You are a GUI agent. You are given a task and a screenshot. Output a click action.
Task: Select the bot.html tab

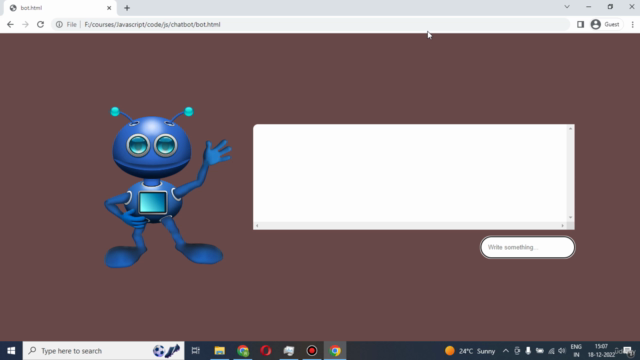pos(59,8)
